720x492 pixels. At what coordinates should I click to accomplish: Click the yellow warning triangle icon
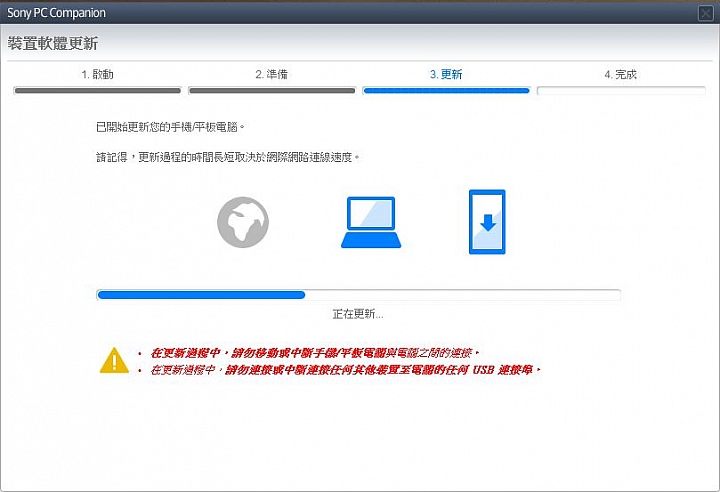[x=114, y=361]
